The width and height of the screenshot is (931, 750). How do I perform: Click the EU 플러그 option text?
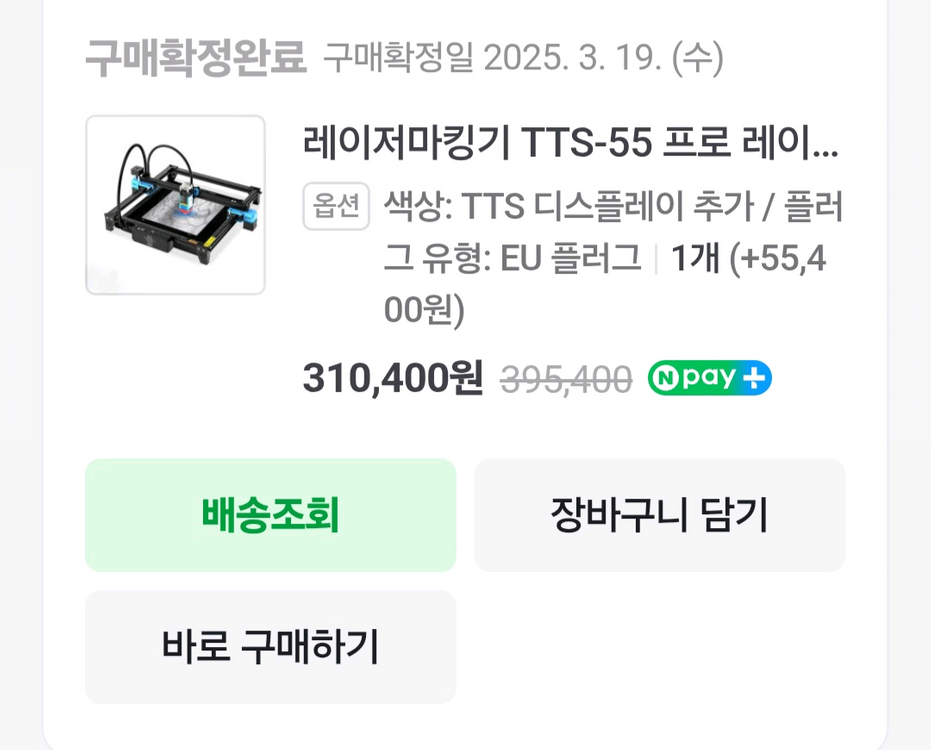[570, 259]
